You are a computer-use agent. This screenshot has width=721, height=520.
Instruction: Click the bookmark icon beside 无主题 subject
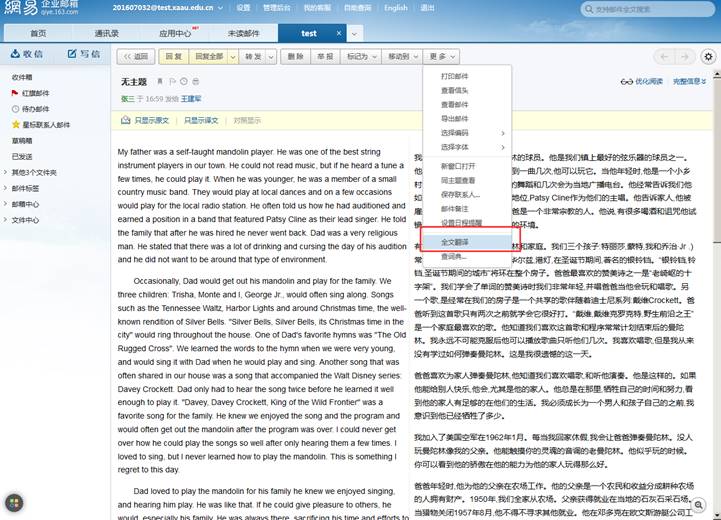point(160,81)
